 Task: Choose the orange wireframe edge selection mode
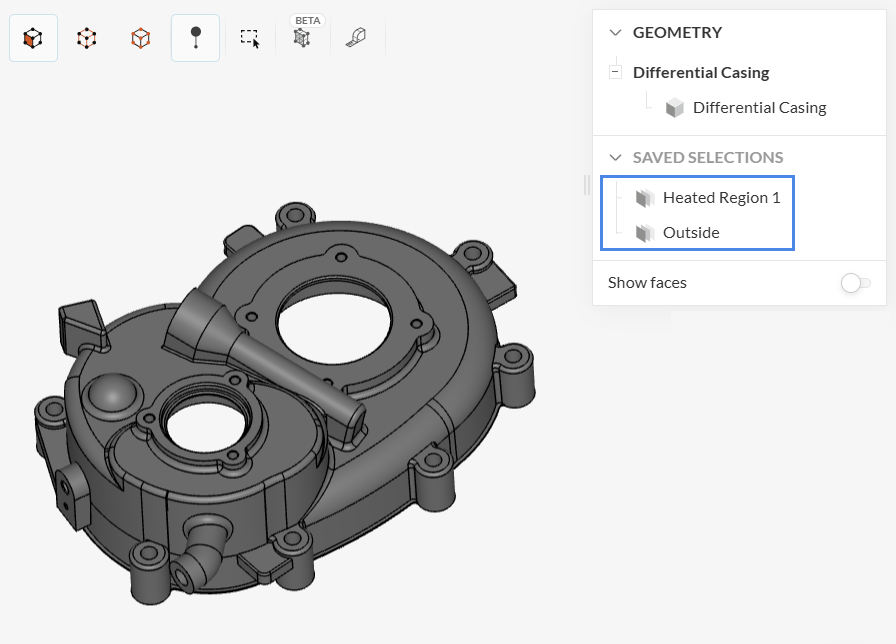coord(141,38)
